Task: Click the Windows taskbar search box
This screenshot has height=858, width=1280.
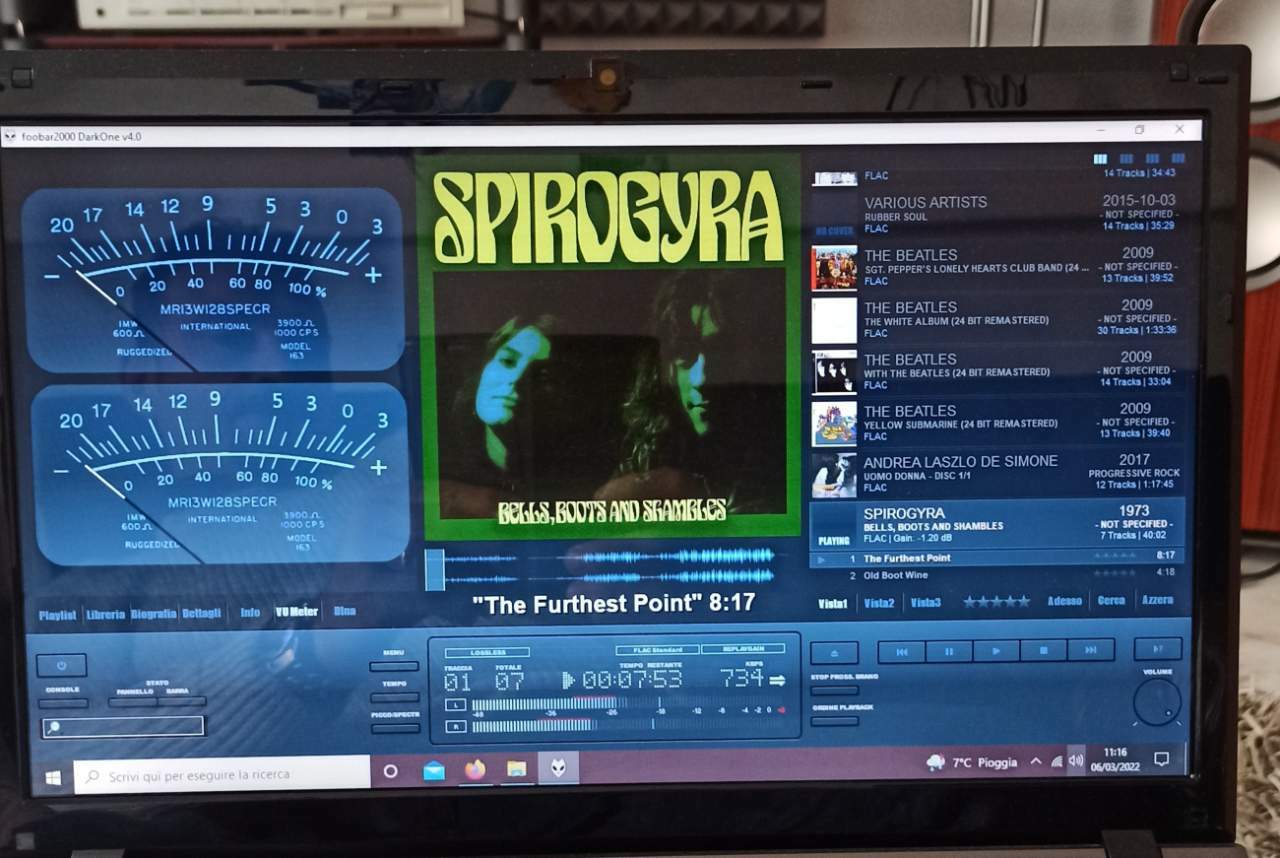Action: pos(222,774)
